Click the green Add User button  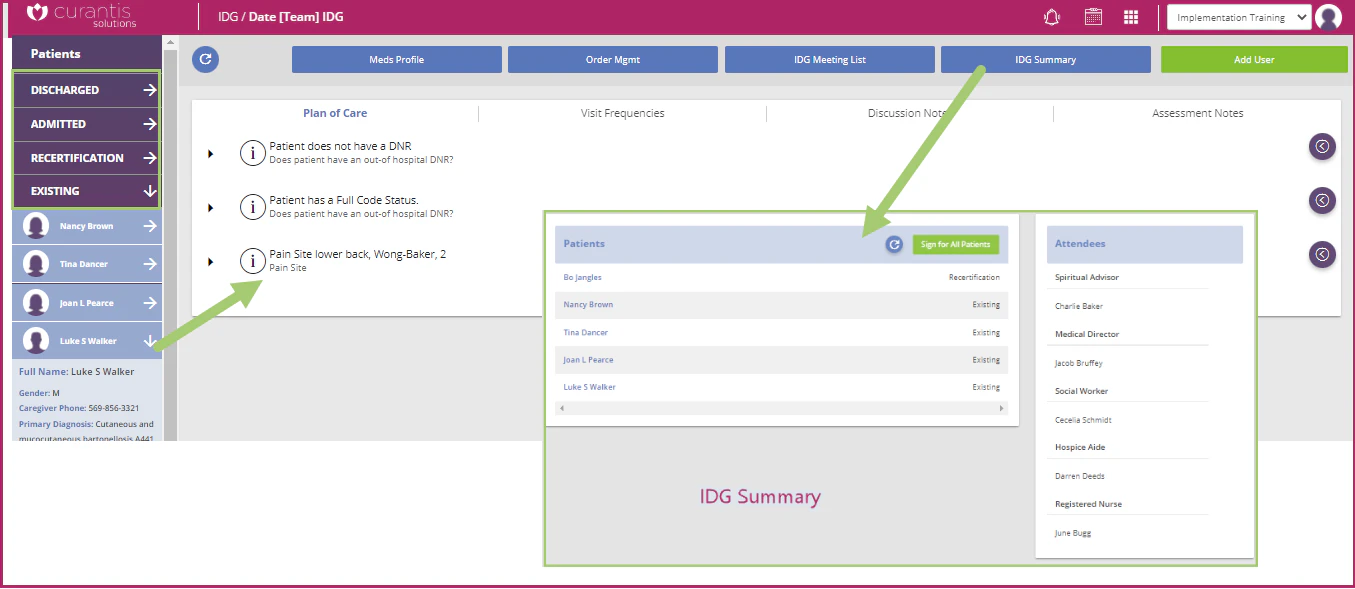click(x=1253, y=59)
